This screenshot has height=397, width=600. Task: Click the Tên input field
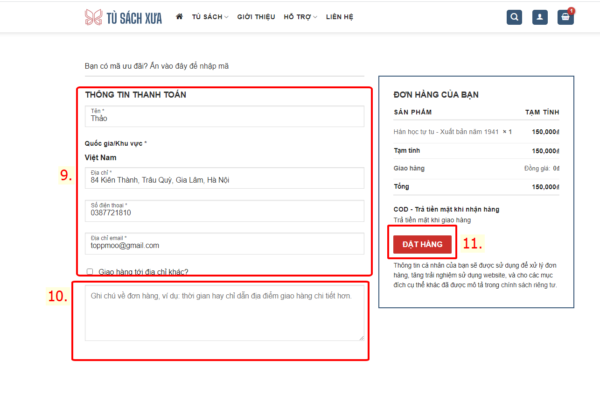tap(225, 116)
